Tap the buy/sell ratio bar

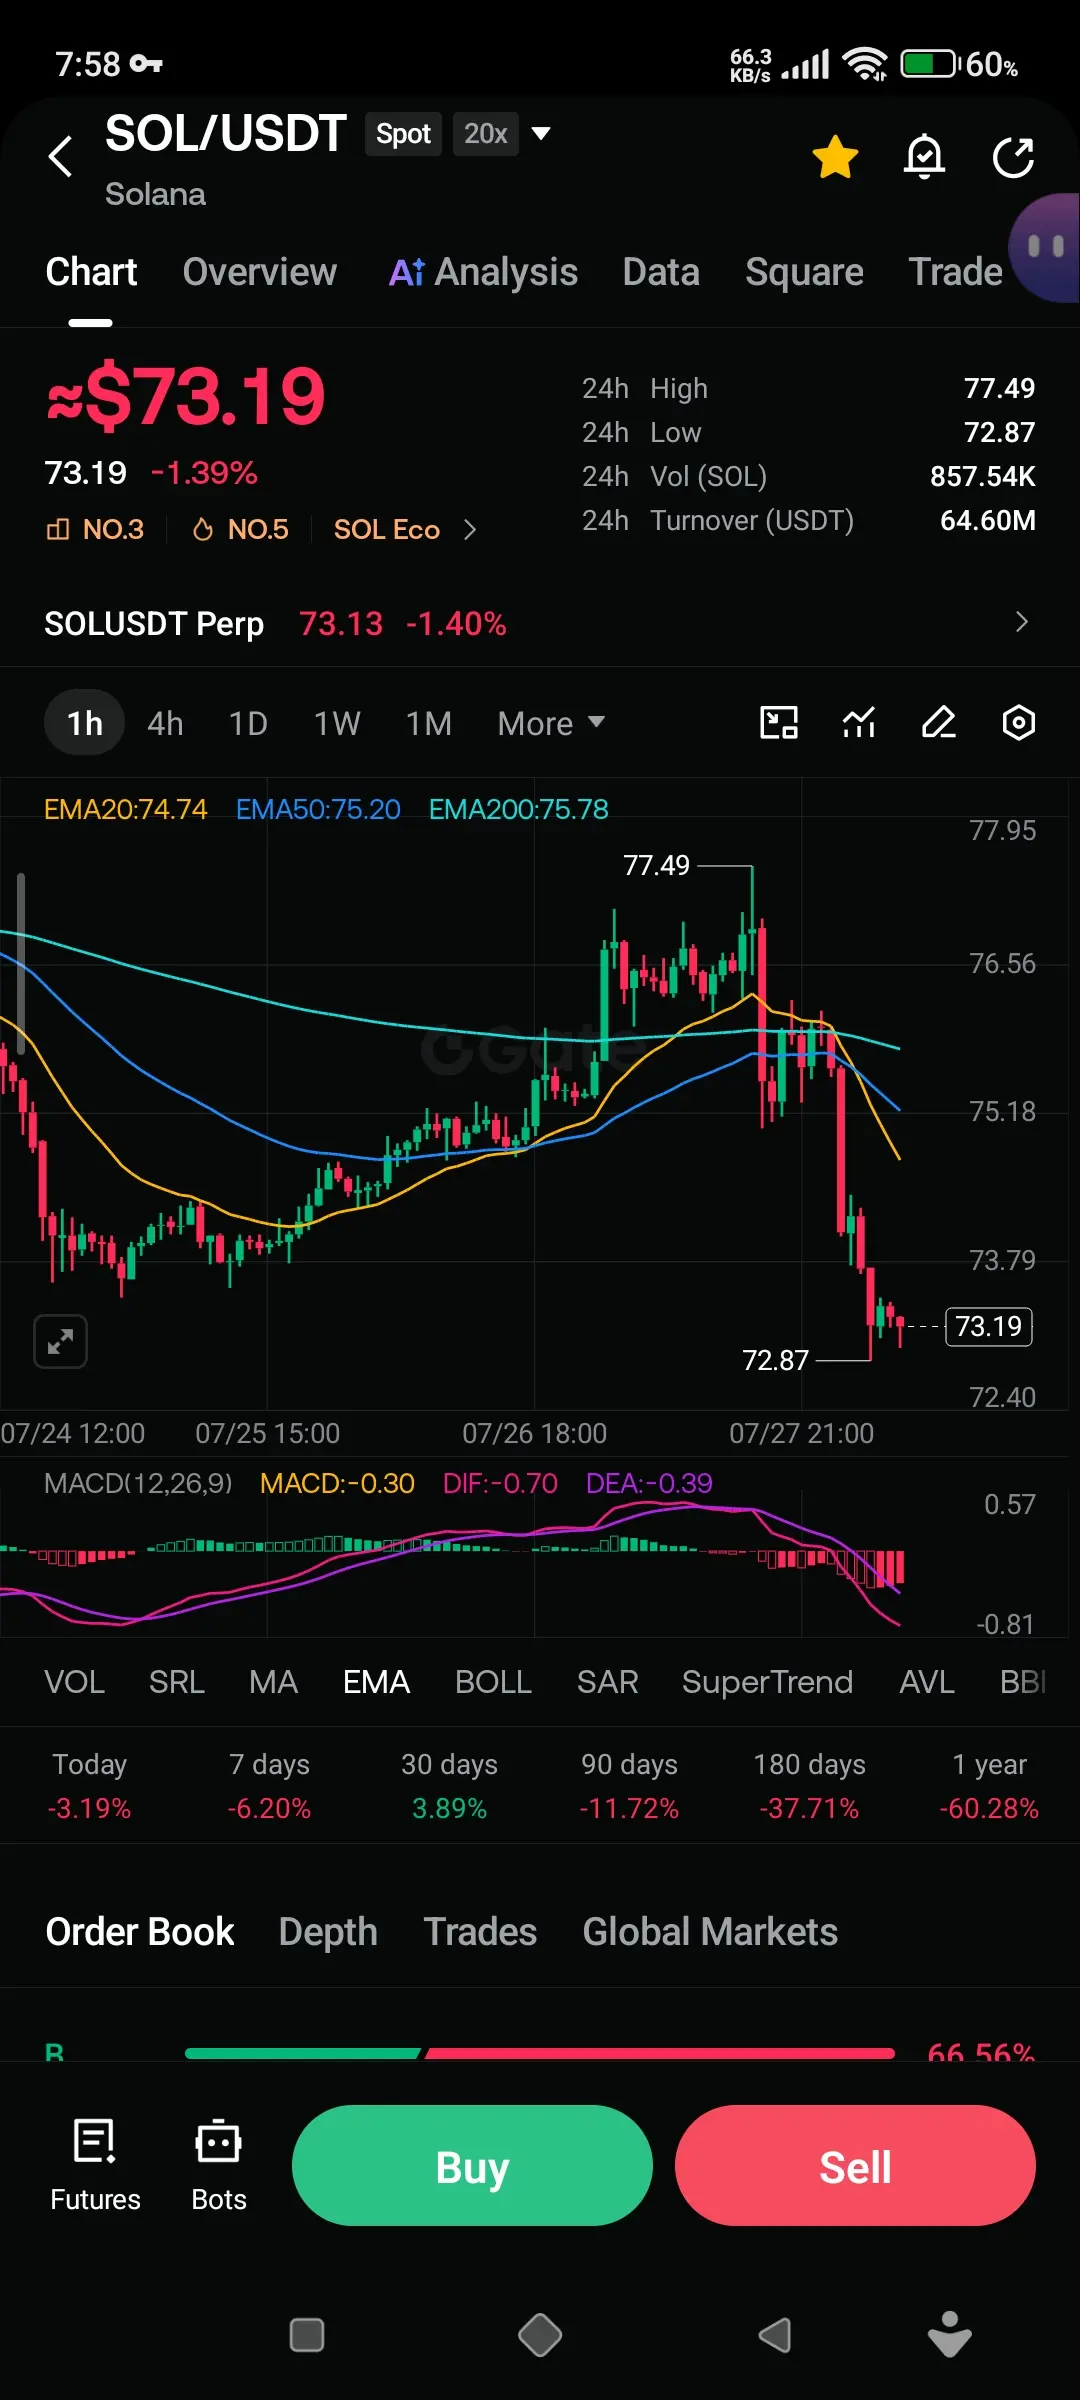point(540,2053)
